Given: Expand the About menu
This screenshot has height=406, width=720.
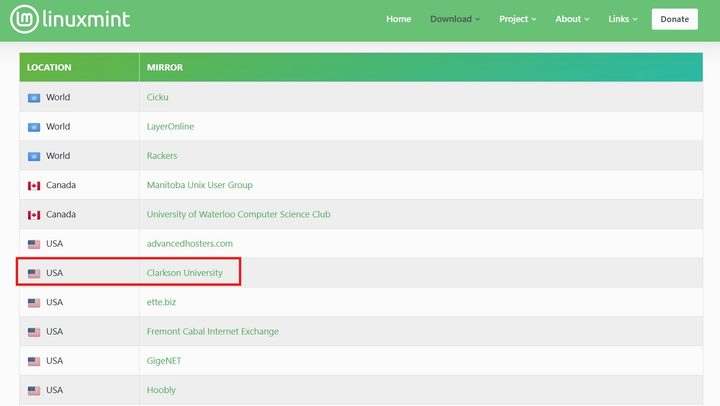Looking at the screenshot, I should tap(572, 19).
